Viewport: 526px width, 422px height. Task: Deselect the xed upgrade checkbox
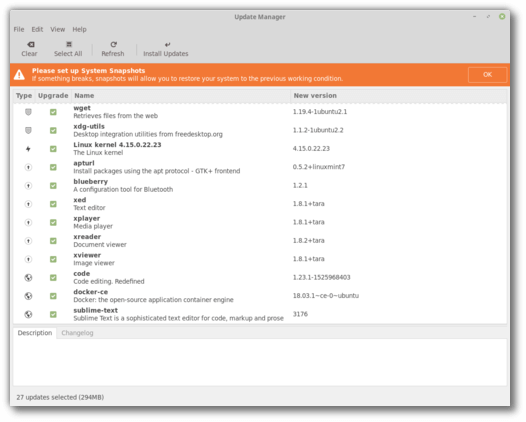[53, 204]
